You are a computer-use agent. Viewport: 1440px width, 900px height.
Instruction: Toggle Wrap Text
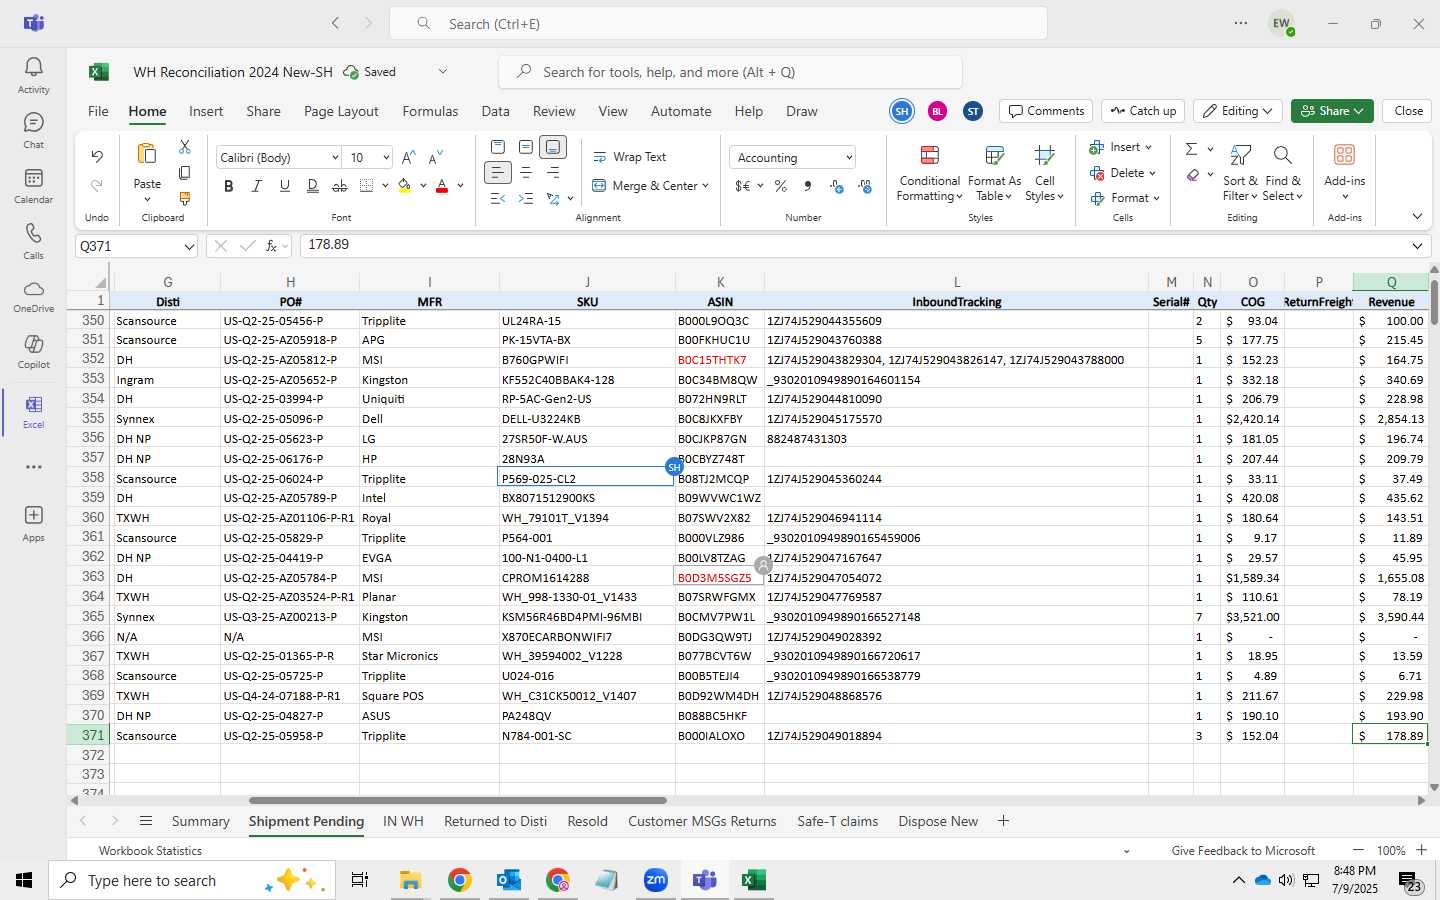pyautogui.click(x=629, y=157)
